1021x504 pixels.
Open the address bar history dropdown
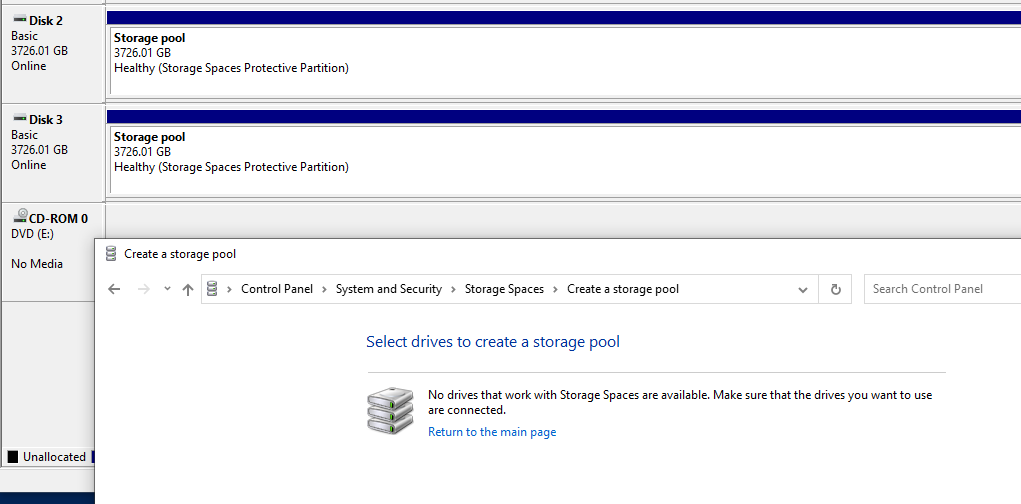(x=803, y=290)
